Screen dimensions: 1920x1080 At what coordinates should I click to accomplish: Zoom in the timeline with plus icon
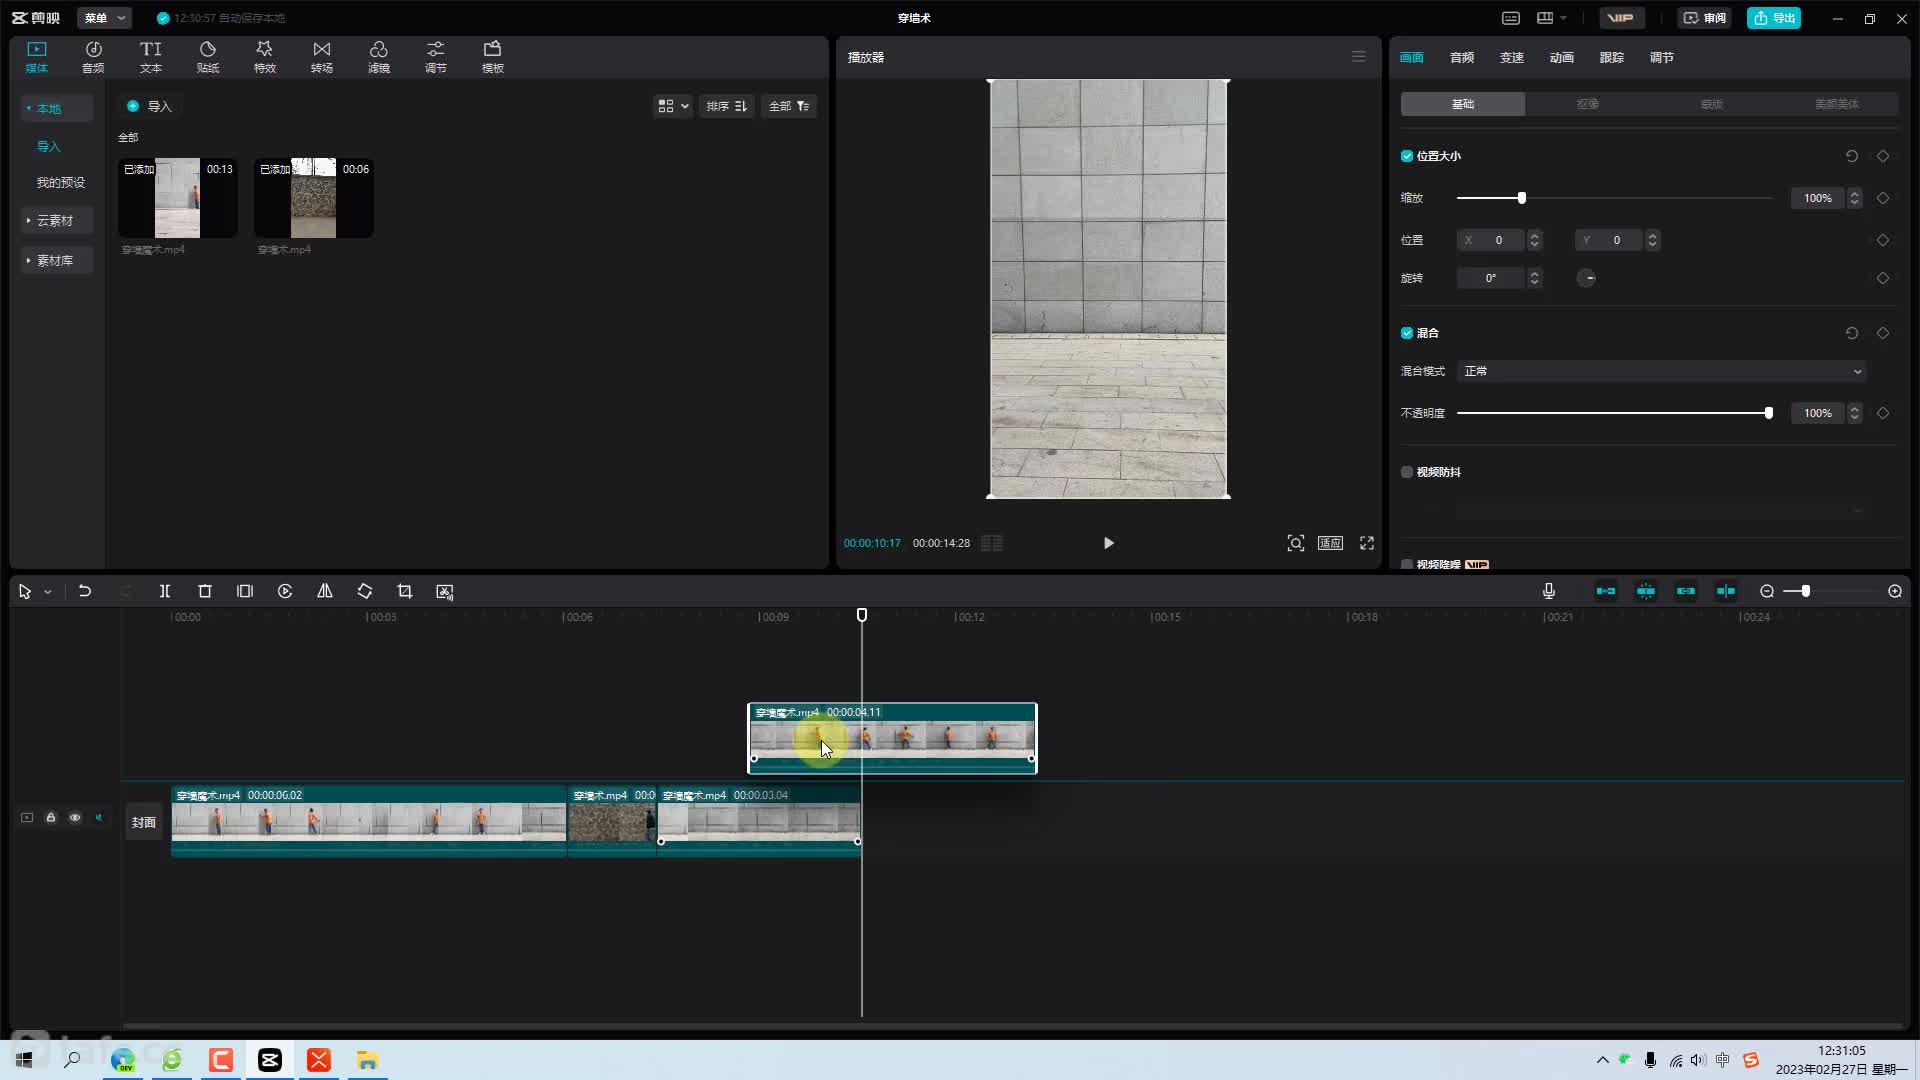coord(1895,591)
